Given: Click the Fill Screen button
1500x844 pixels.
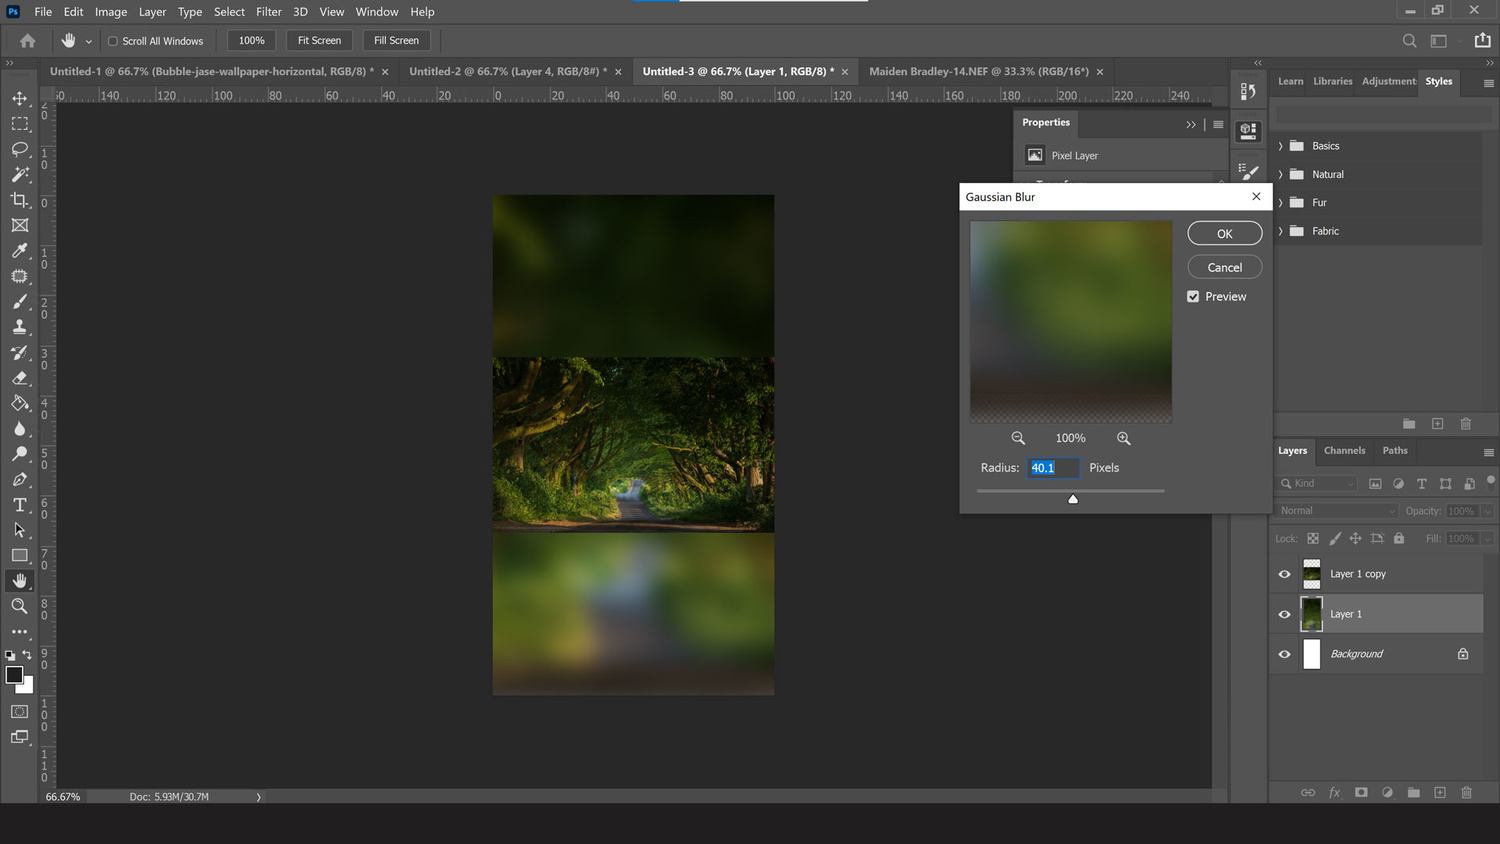Looking at the screenshot, I should click(396, 41).
